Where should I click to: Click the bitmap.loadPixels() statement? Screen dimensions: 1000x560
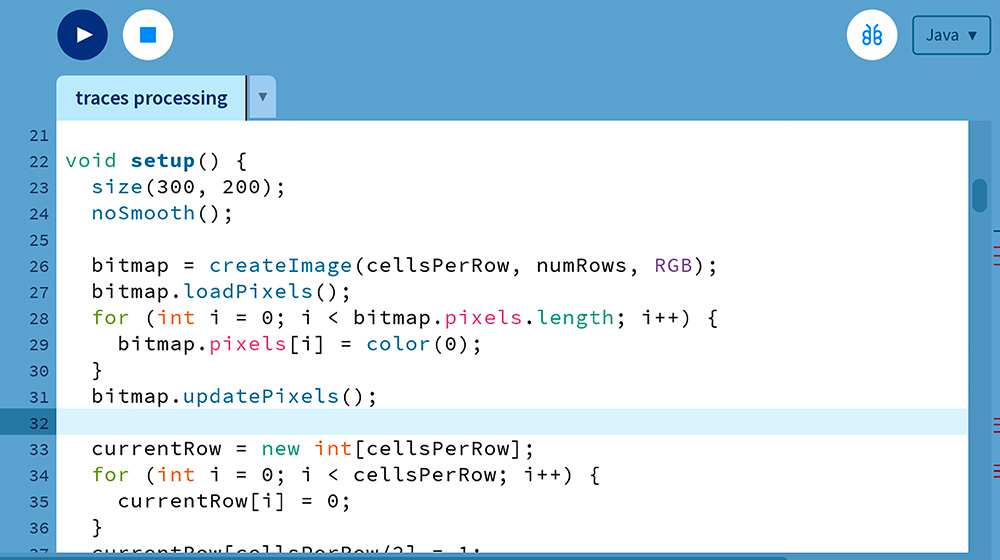(221, 292)
